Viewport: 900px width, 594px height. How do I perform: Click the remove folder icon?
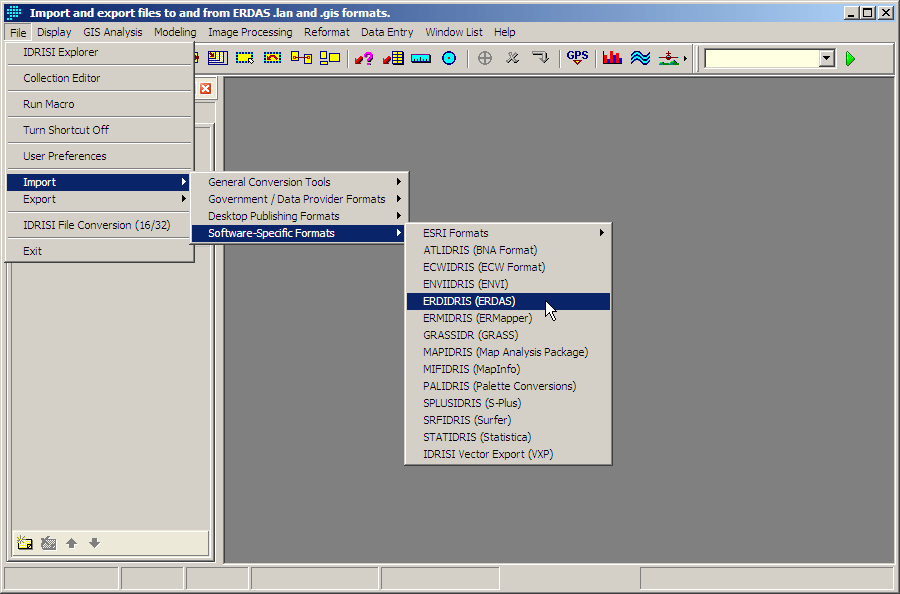[x=49, y=543]
